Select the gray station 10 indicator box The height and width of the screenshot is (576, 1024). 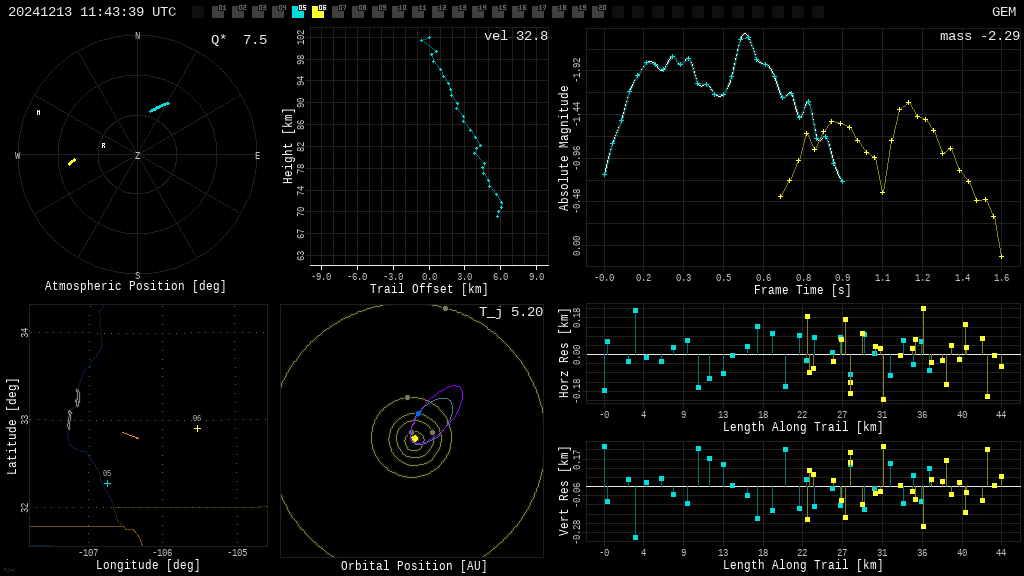pos(398,12)
